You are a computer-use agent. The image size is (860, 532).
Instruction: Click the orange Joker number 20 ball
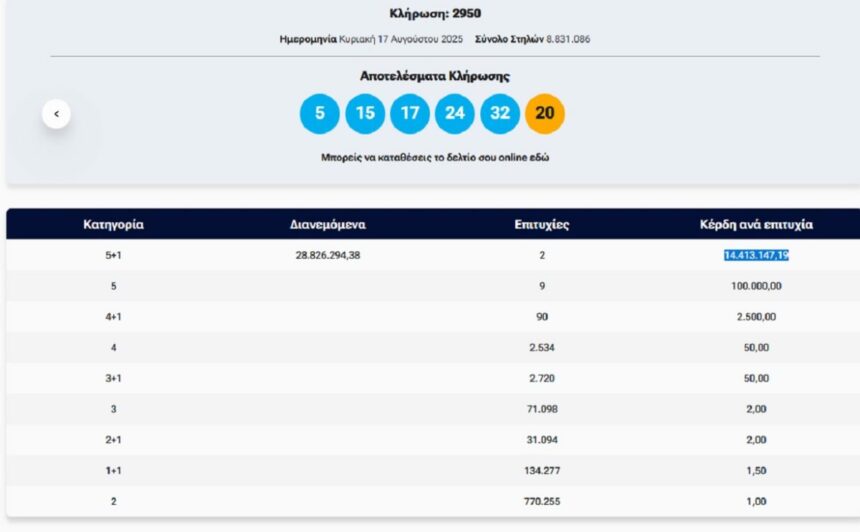click(545, 113)
